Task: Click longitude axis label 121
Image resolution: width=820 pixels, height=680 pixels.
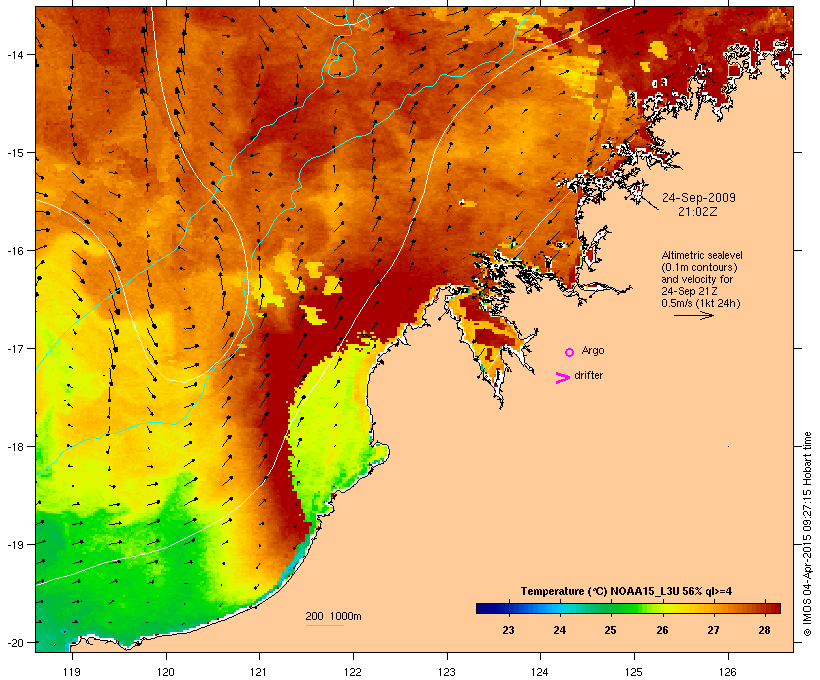Action: coord(259,672)
